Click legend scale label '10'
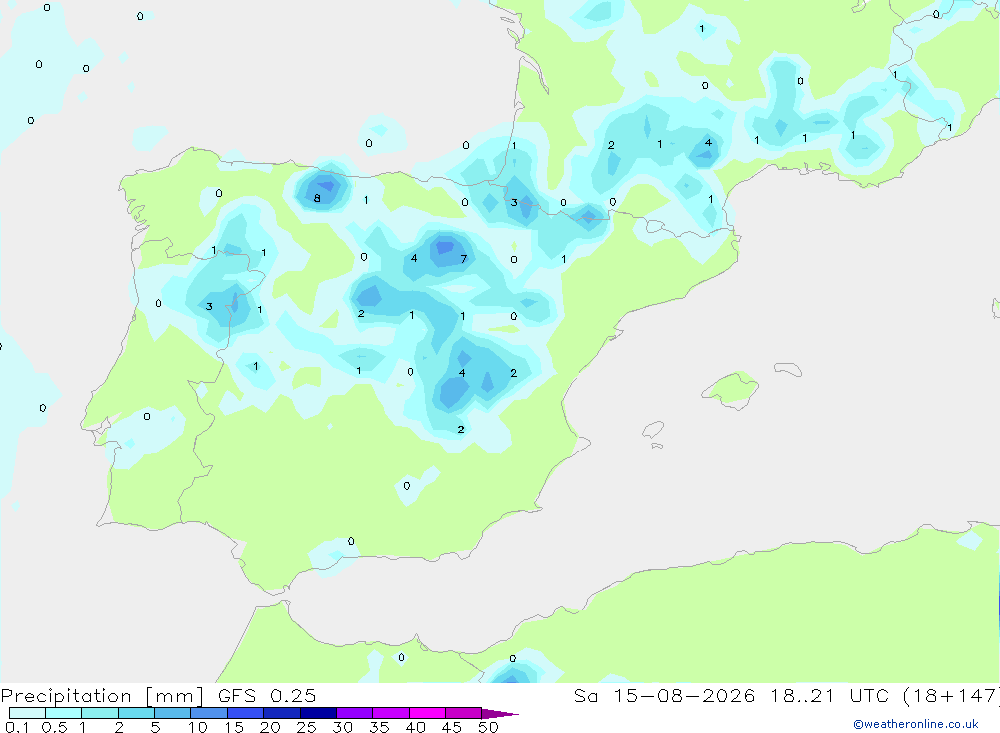 [x=197, y=727]
